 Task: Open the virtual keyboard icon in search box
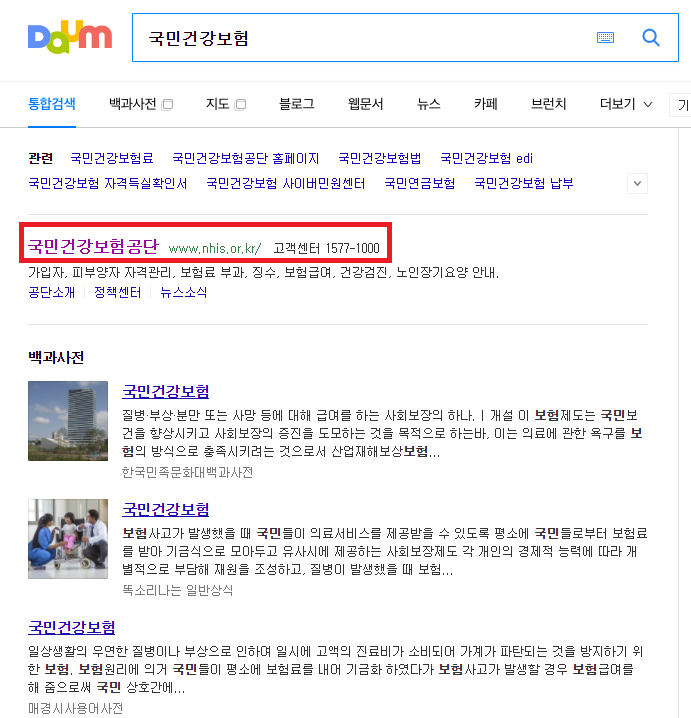pyautogui.click(x=605, y=38)
